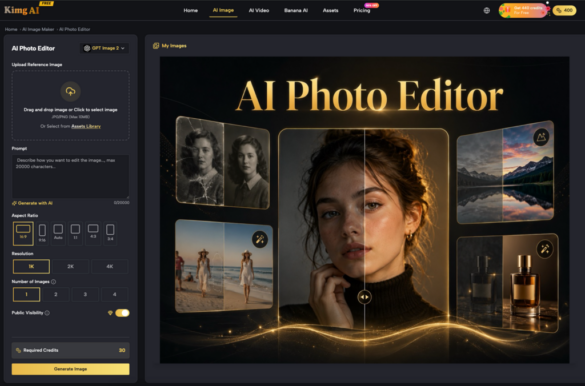Select the 2K resolution option
This screenshot has width=585, height=386.
click(71, 267)
